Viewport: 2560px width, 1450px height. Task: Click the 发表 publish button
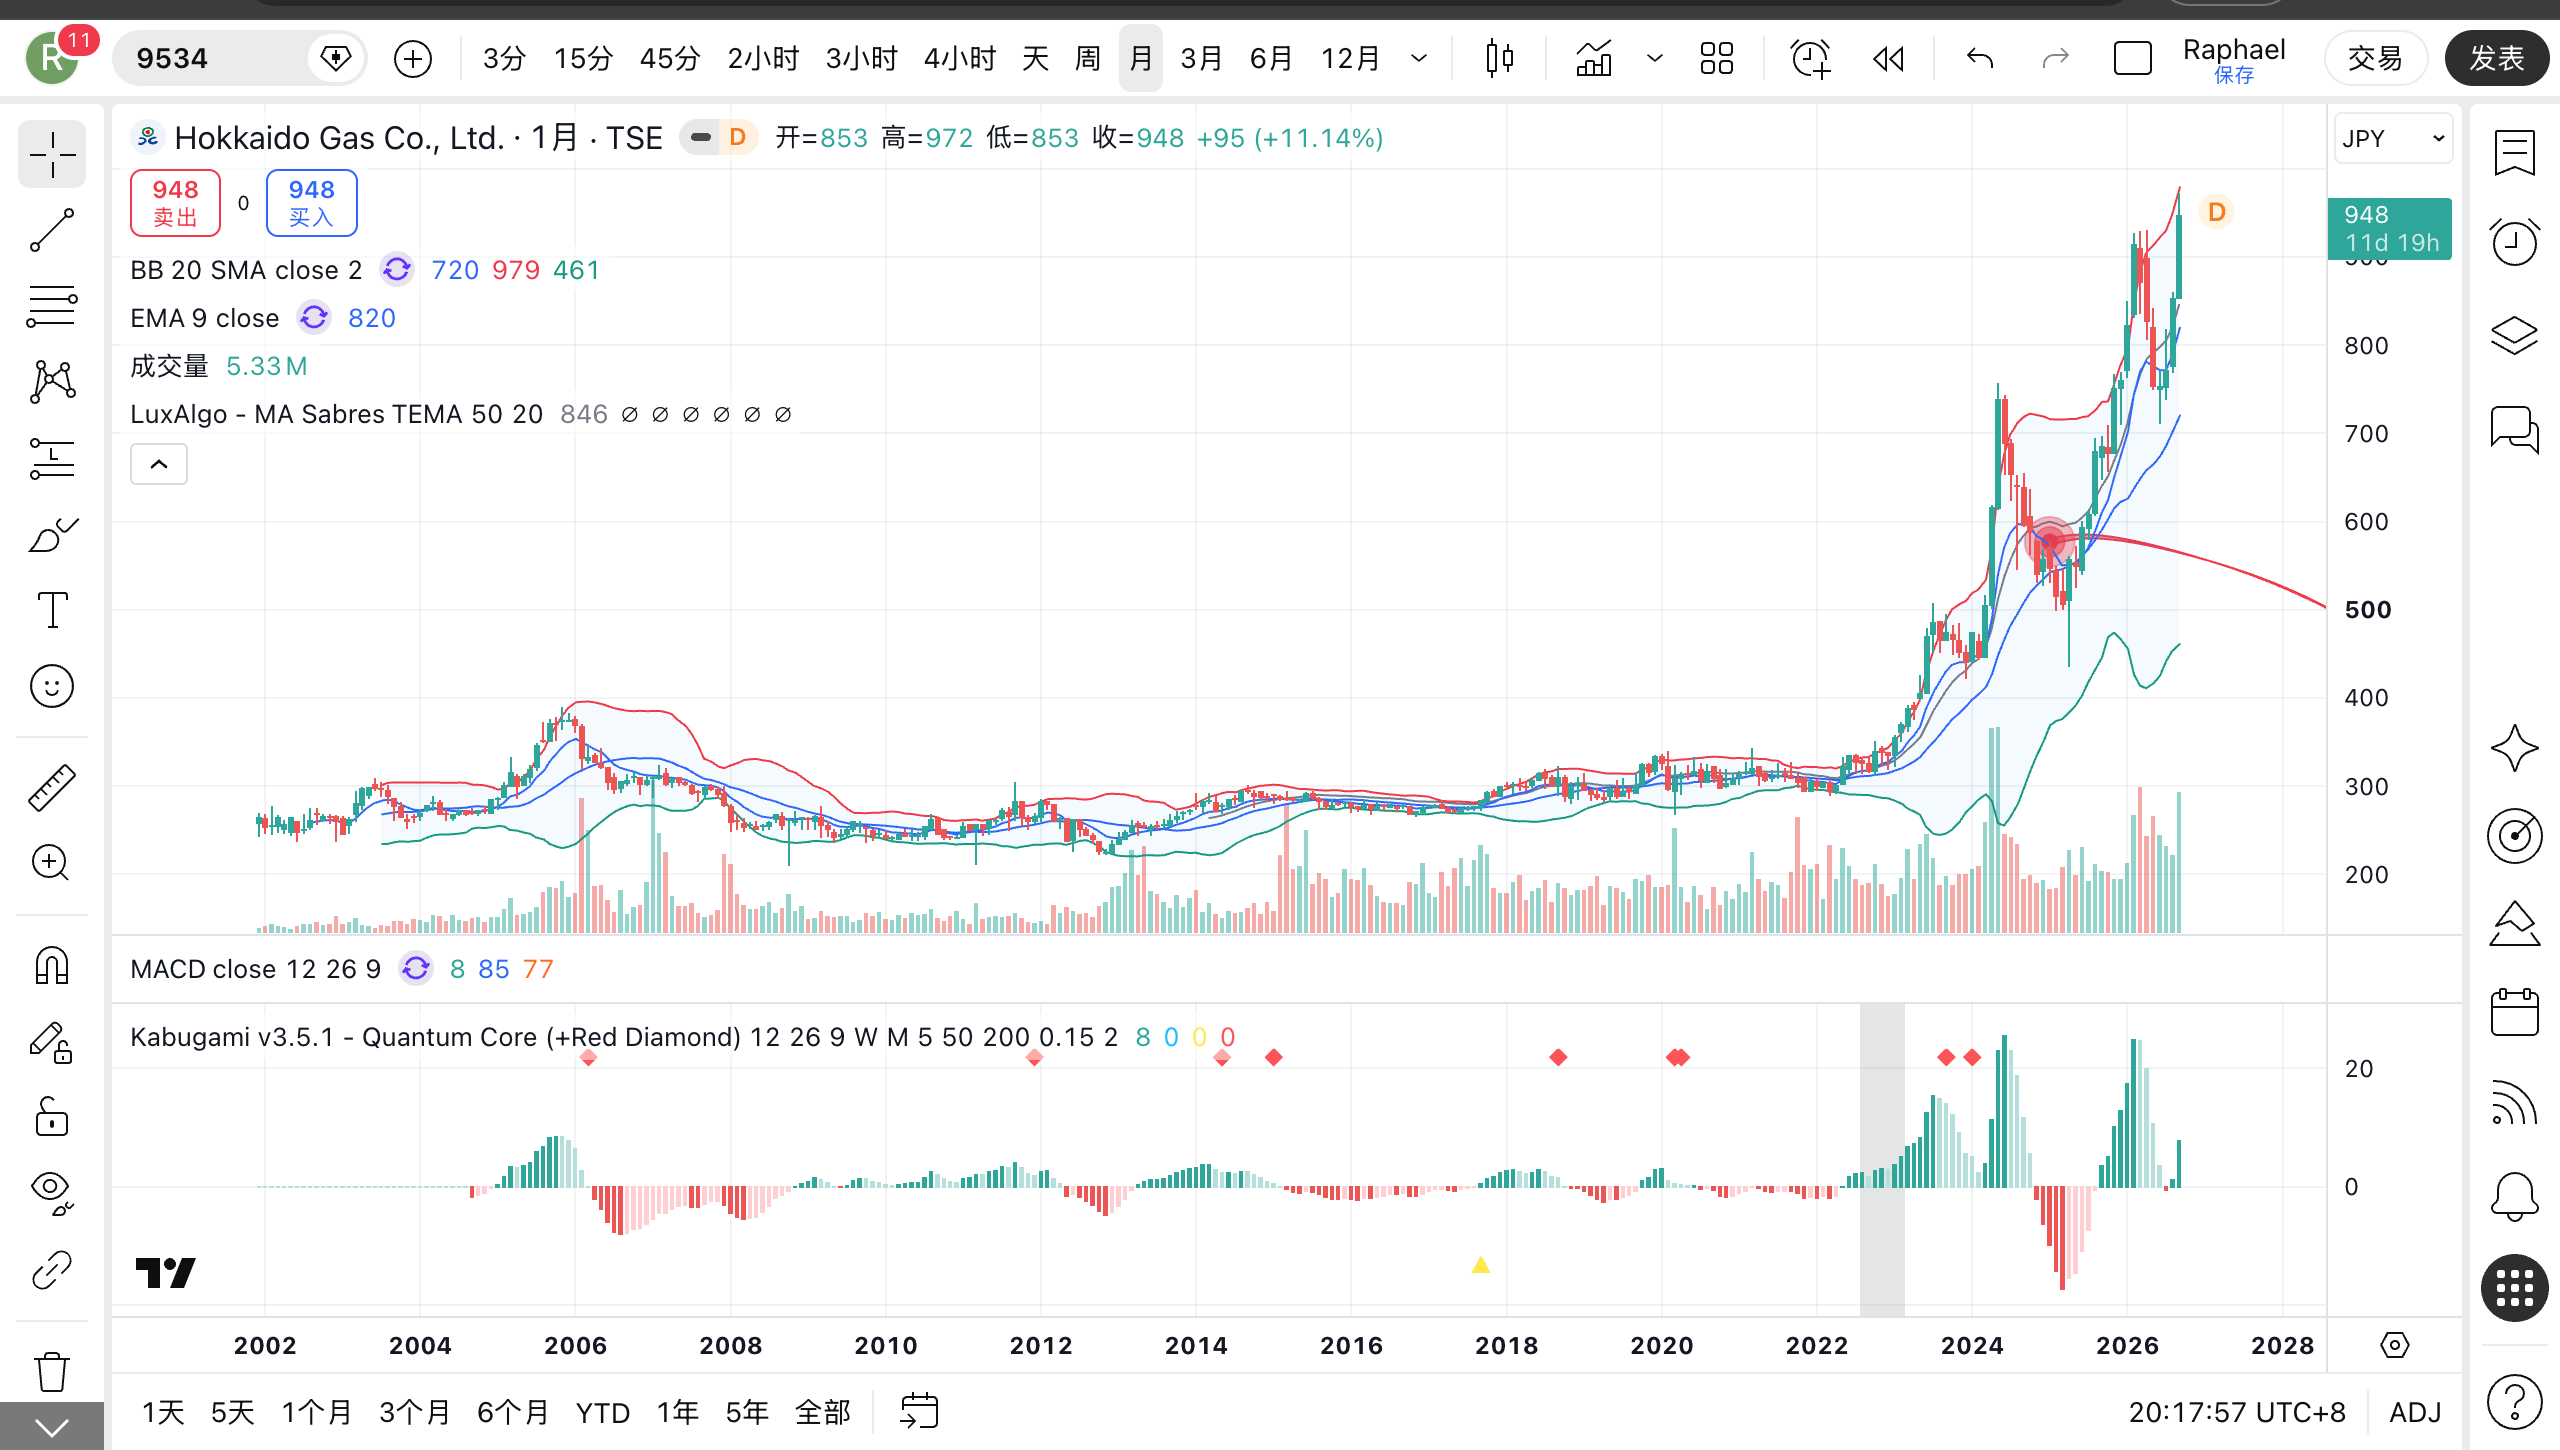(2497, 59)
